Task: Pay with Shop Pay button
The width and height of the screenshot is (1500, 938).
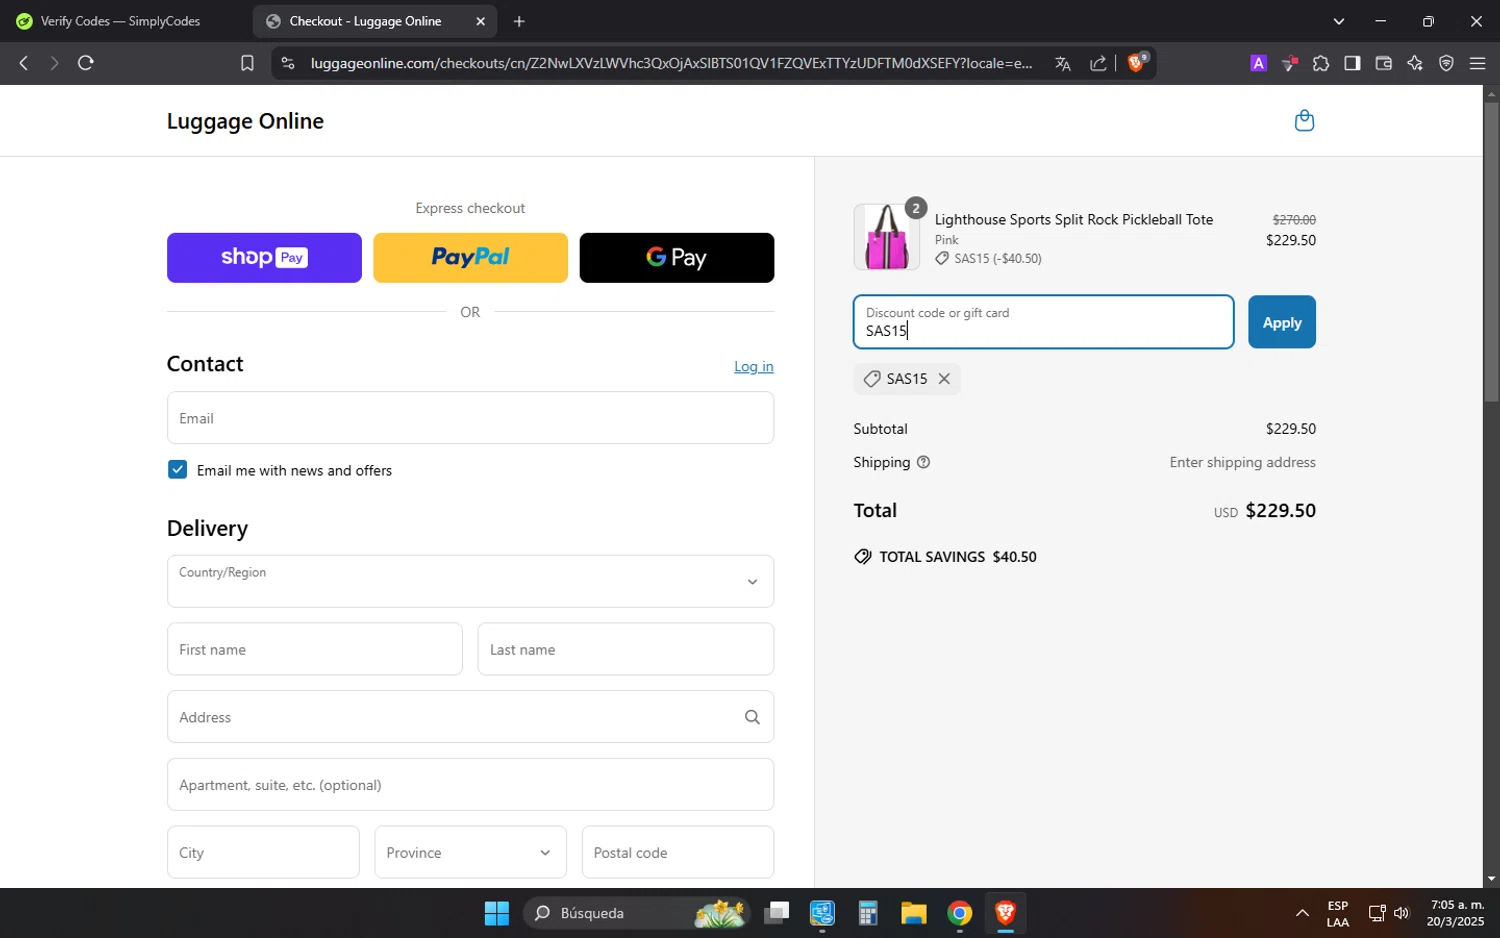Action: coord(264,258)
